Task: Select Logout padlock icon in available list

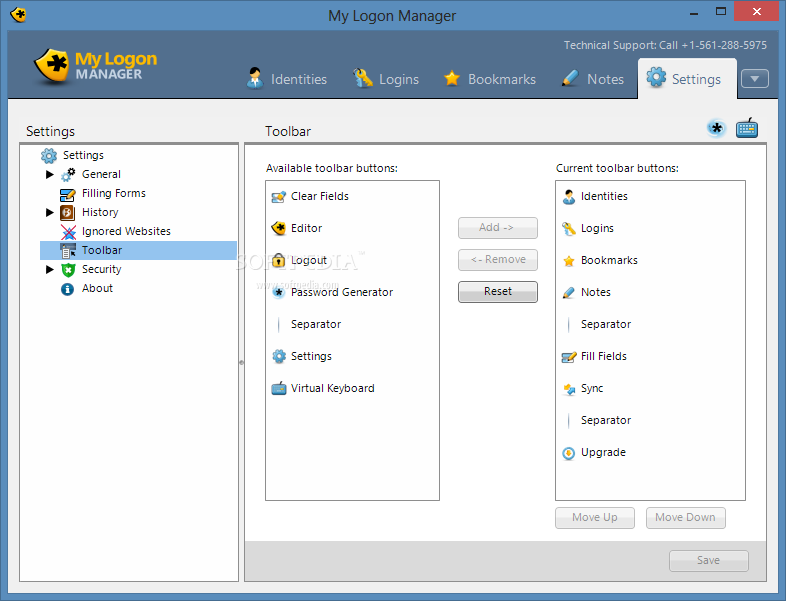Action: pyautogui.click(x=278, y=260)
